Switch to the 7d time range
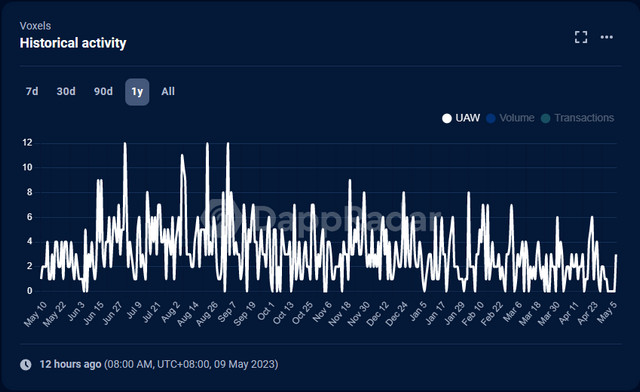 click(x=32, y=91)
